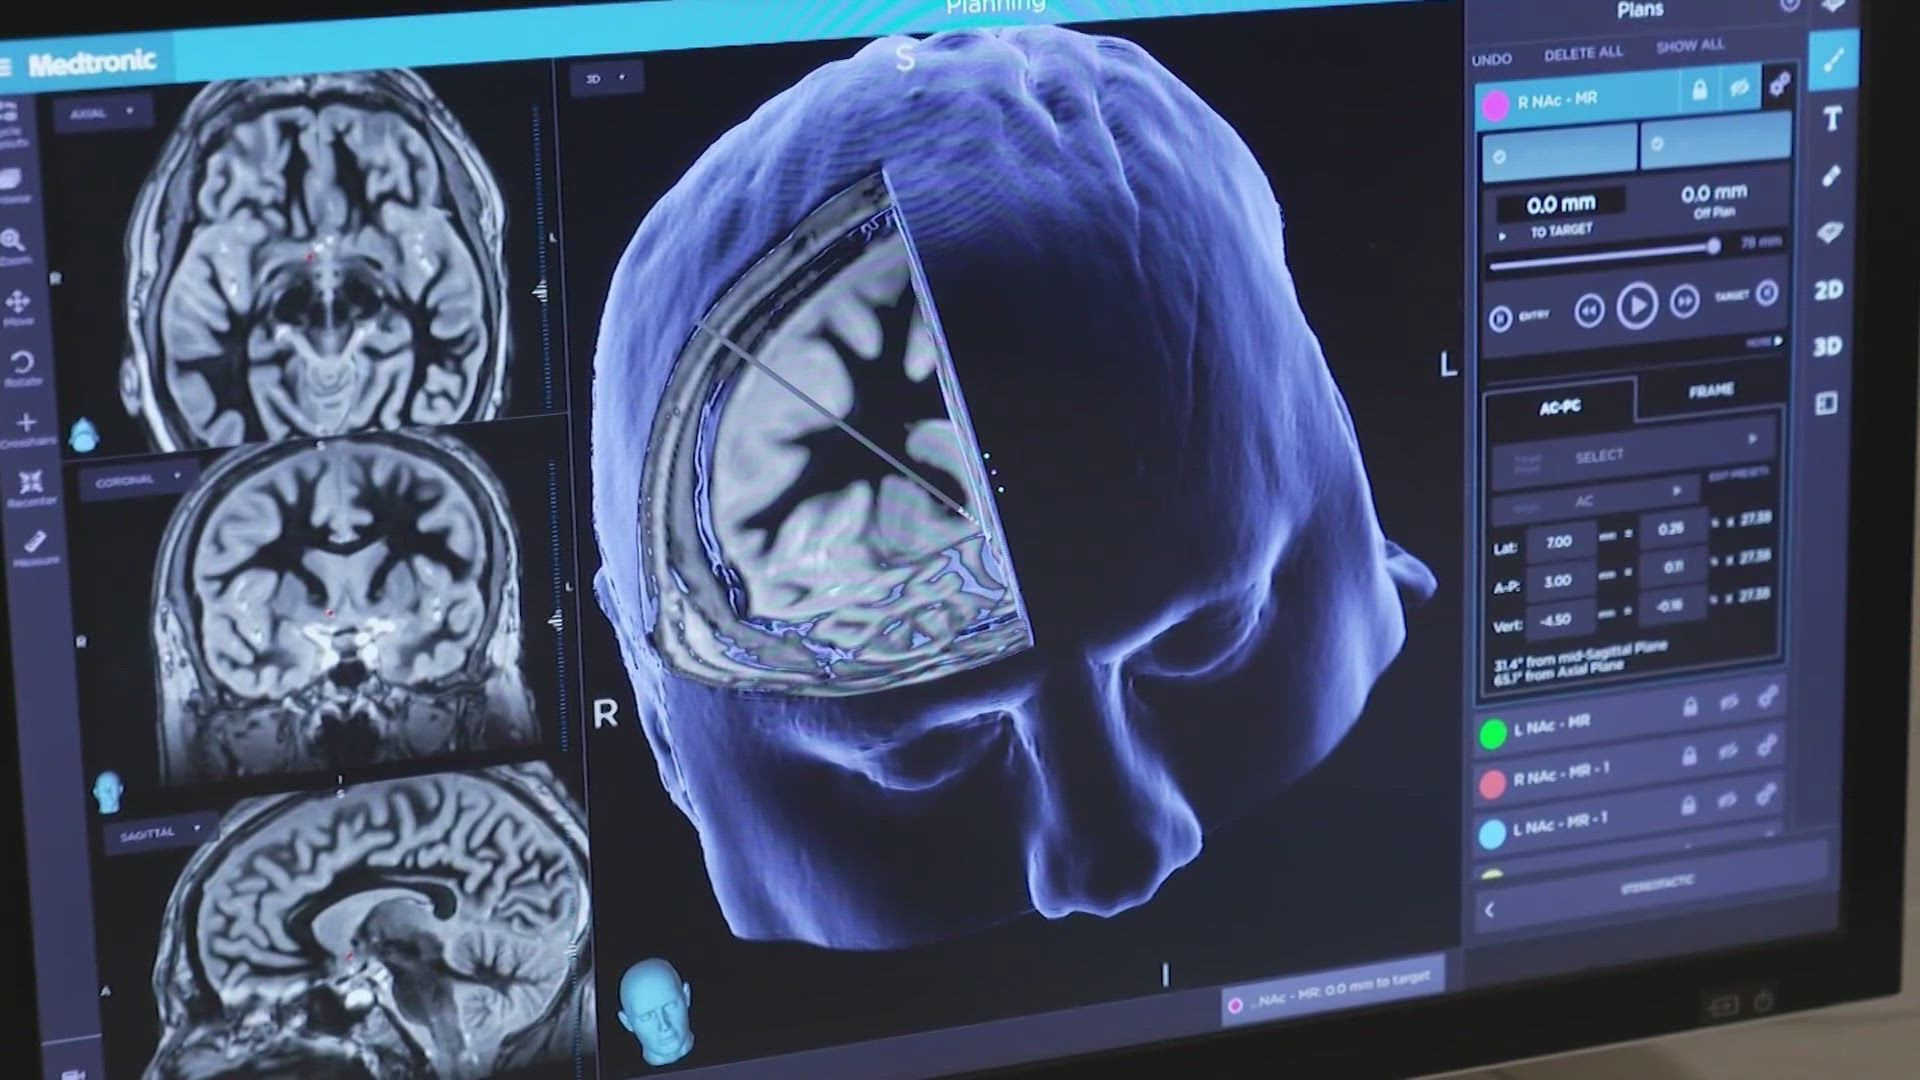Click the layout panel icon below 3D
This screenshot has width=1920, height=1080.
pos(1826,403)
